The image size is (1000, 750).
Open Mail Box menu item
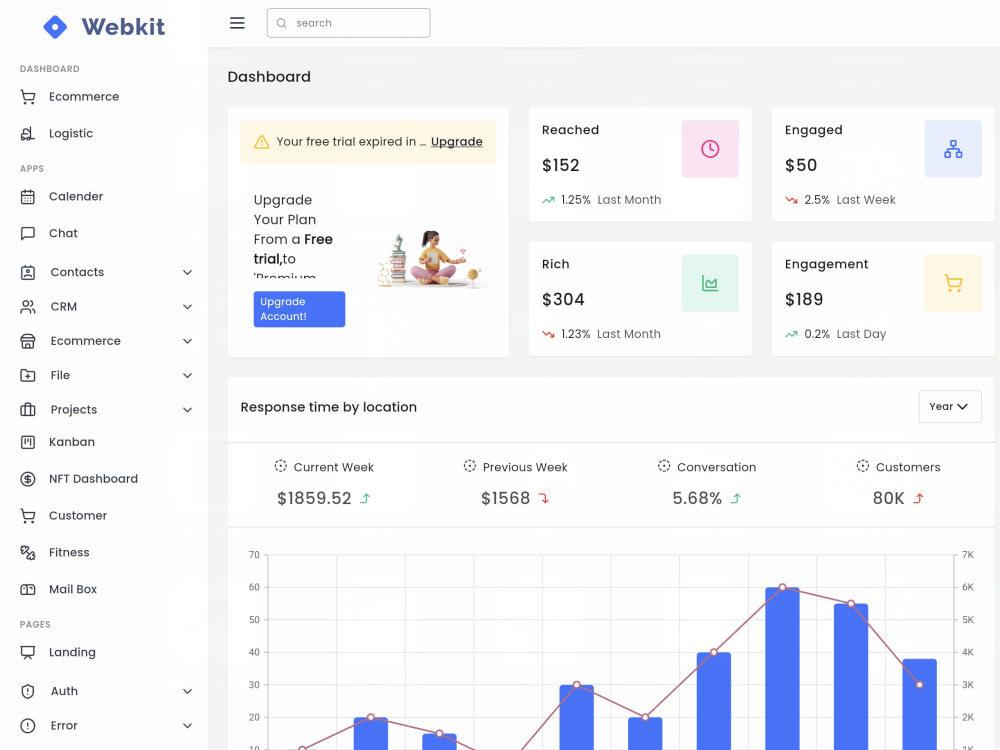coord(73,590)
